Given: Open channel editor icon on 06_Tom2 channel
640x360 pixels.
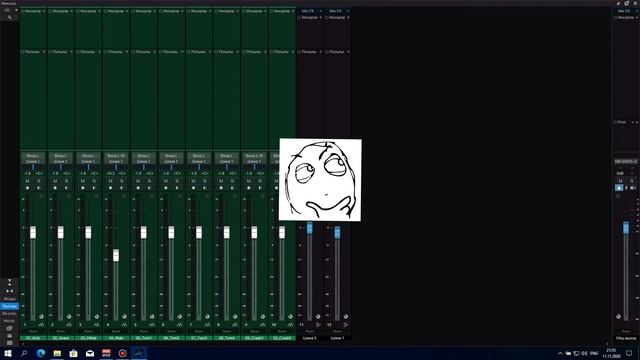Looking at the screenshot, I should [180, 324].
